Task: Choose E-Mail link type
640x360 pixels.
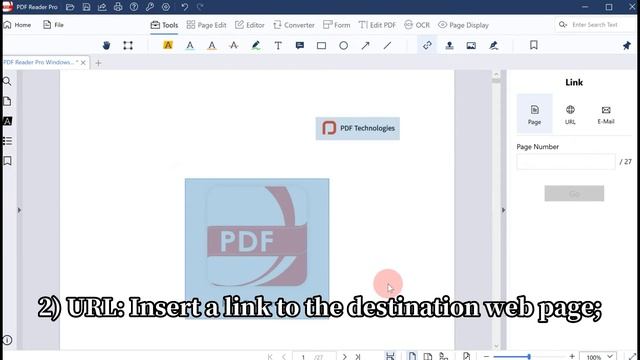Action: point(606,114)
